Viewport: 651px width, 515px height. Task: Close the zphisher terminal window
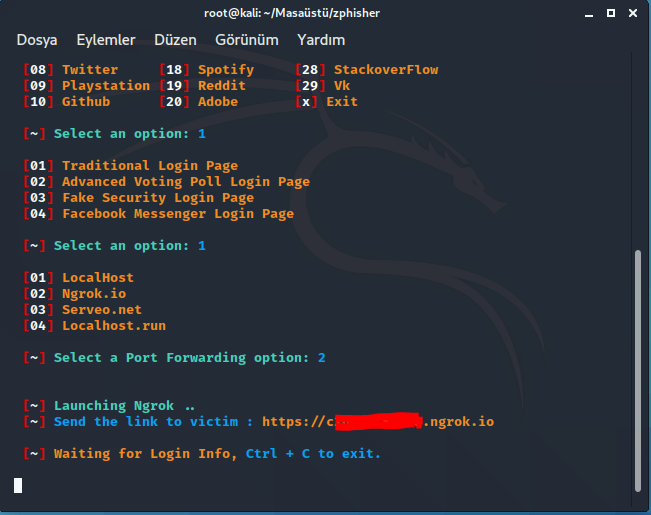pos(633,13)
